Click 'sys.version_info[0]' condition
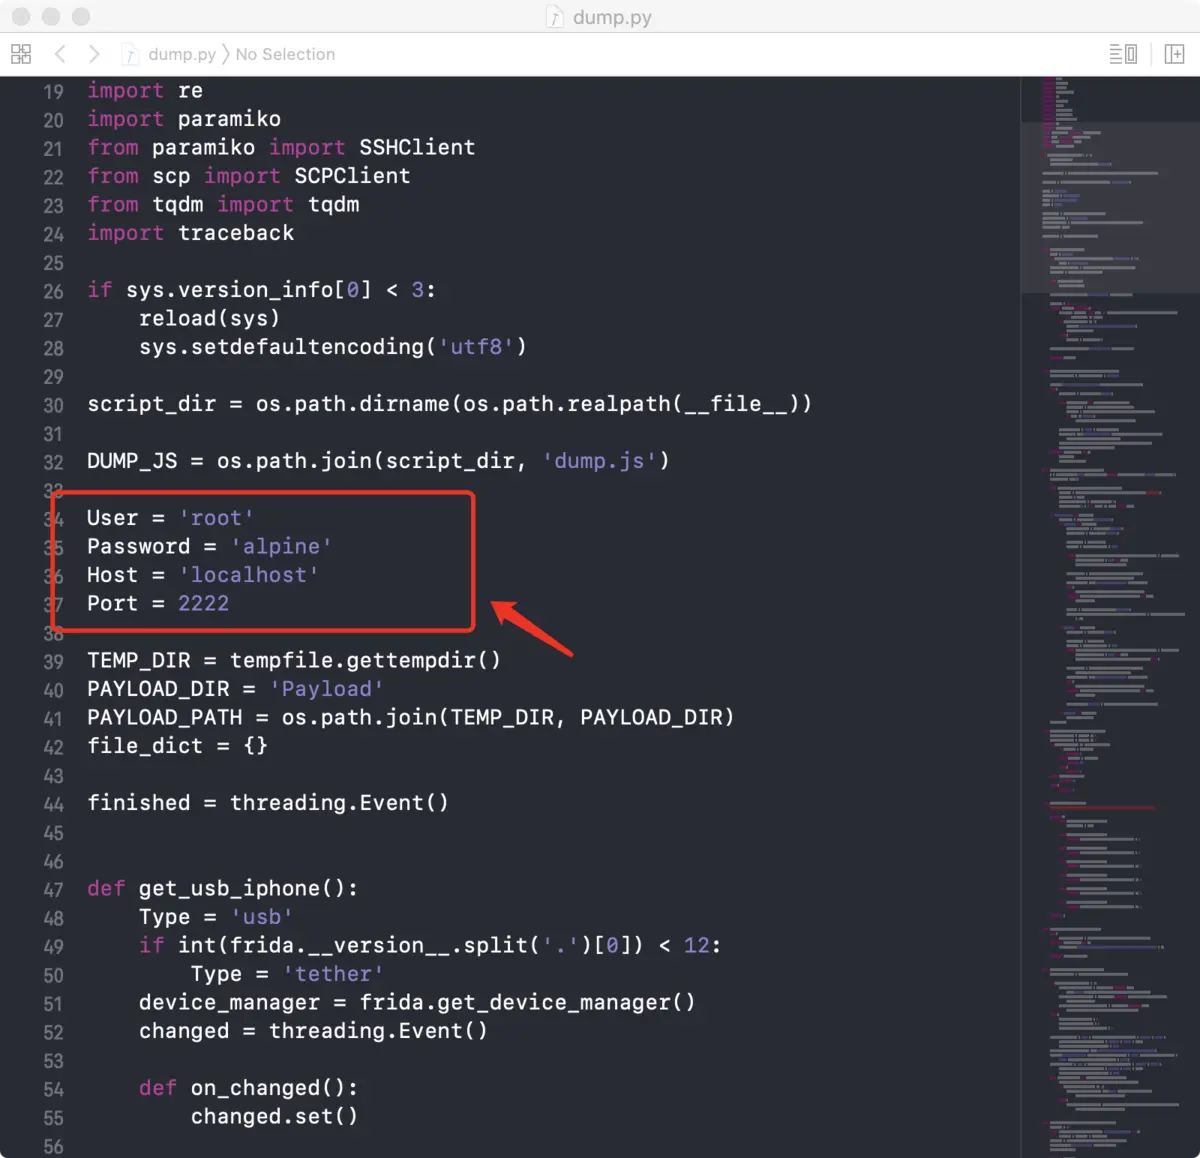Viewport: 1200px width, 1158px height. click(x=249, y=290)
